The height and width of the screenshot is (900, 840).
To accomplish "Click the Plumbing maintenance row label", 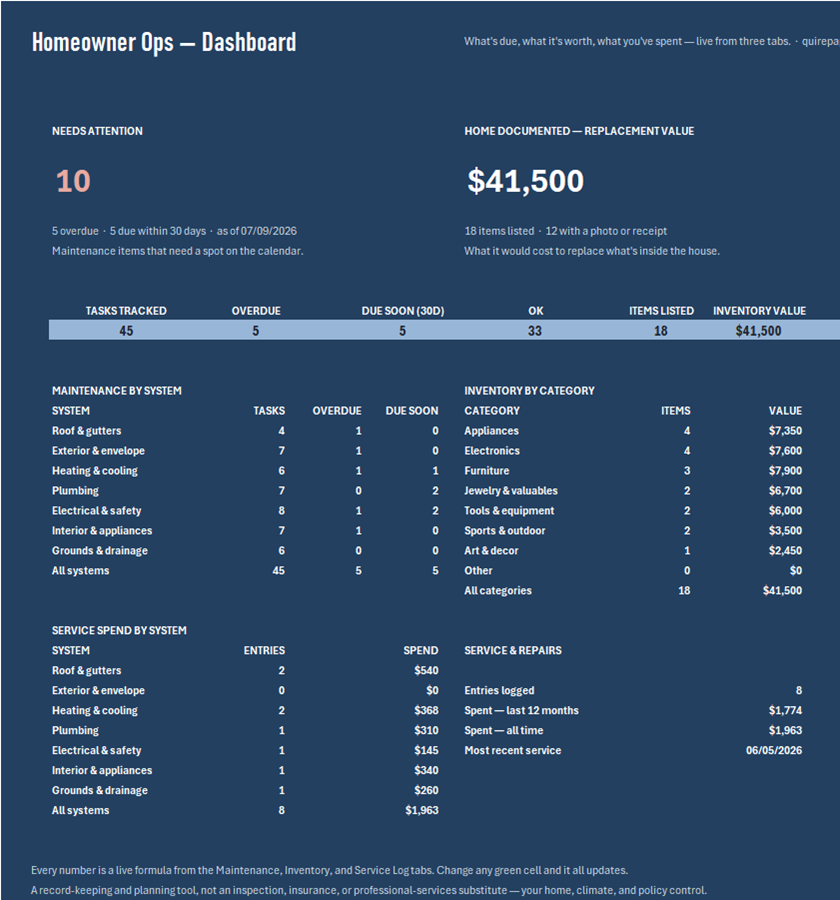I will click(x=75, y=491).
